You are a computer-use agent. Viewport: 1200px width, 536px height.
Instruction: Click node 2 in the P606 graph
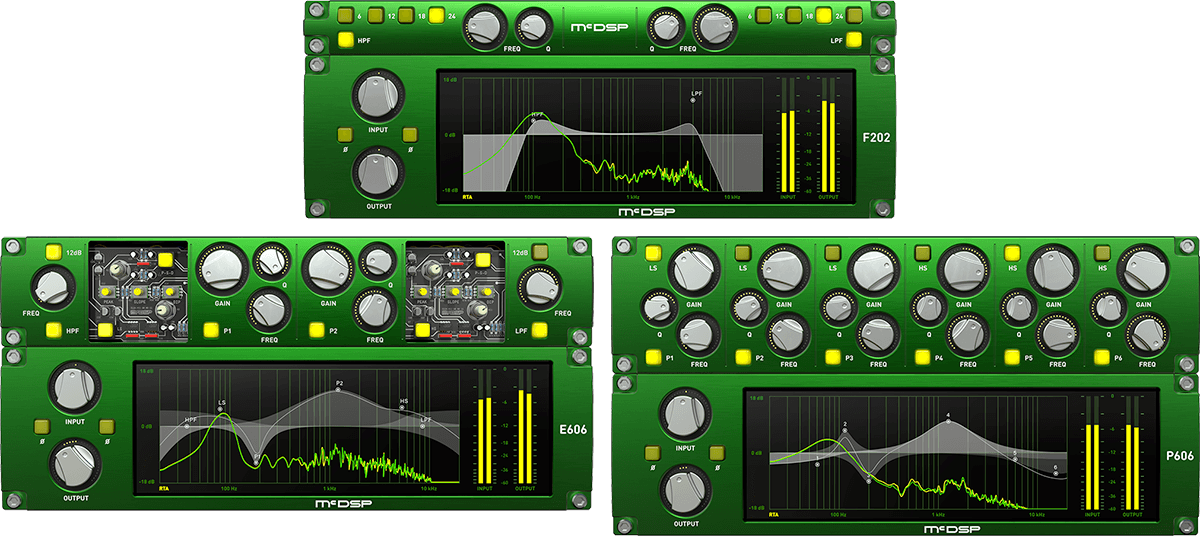846,430
